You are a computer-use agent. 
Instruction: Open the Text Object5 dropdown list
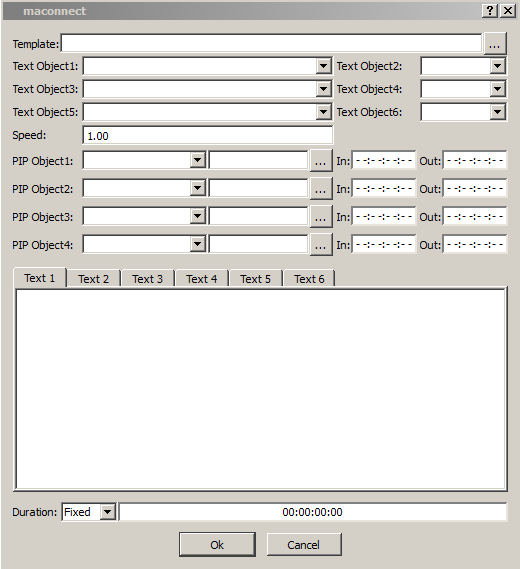click(x=323, y=112)
